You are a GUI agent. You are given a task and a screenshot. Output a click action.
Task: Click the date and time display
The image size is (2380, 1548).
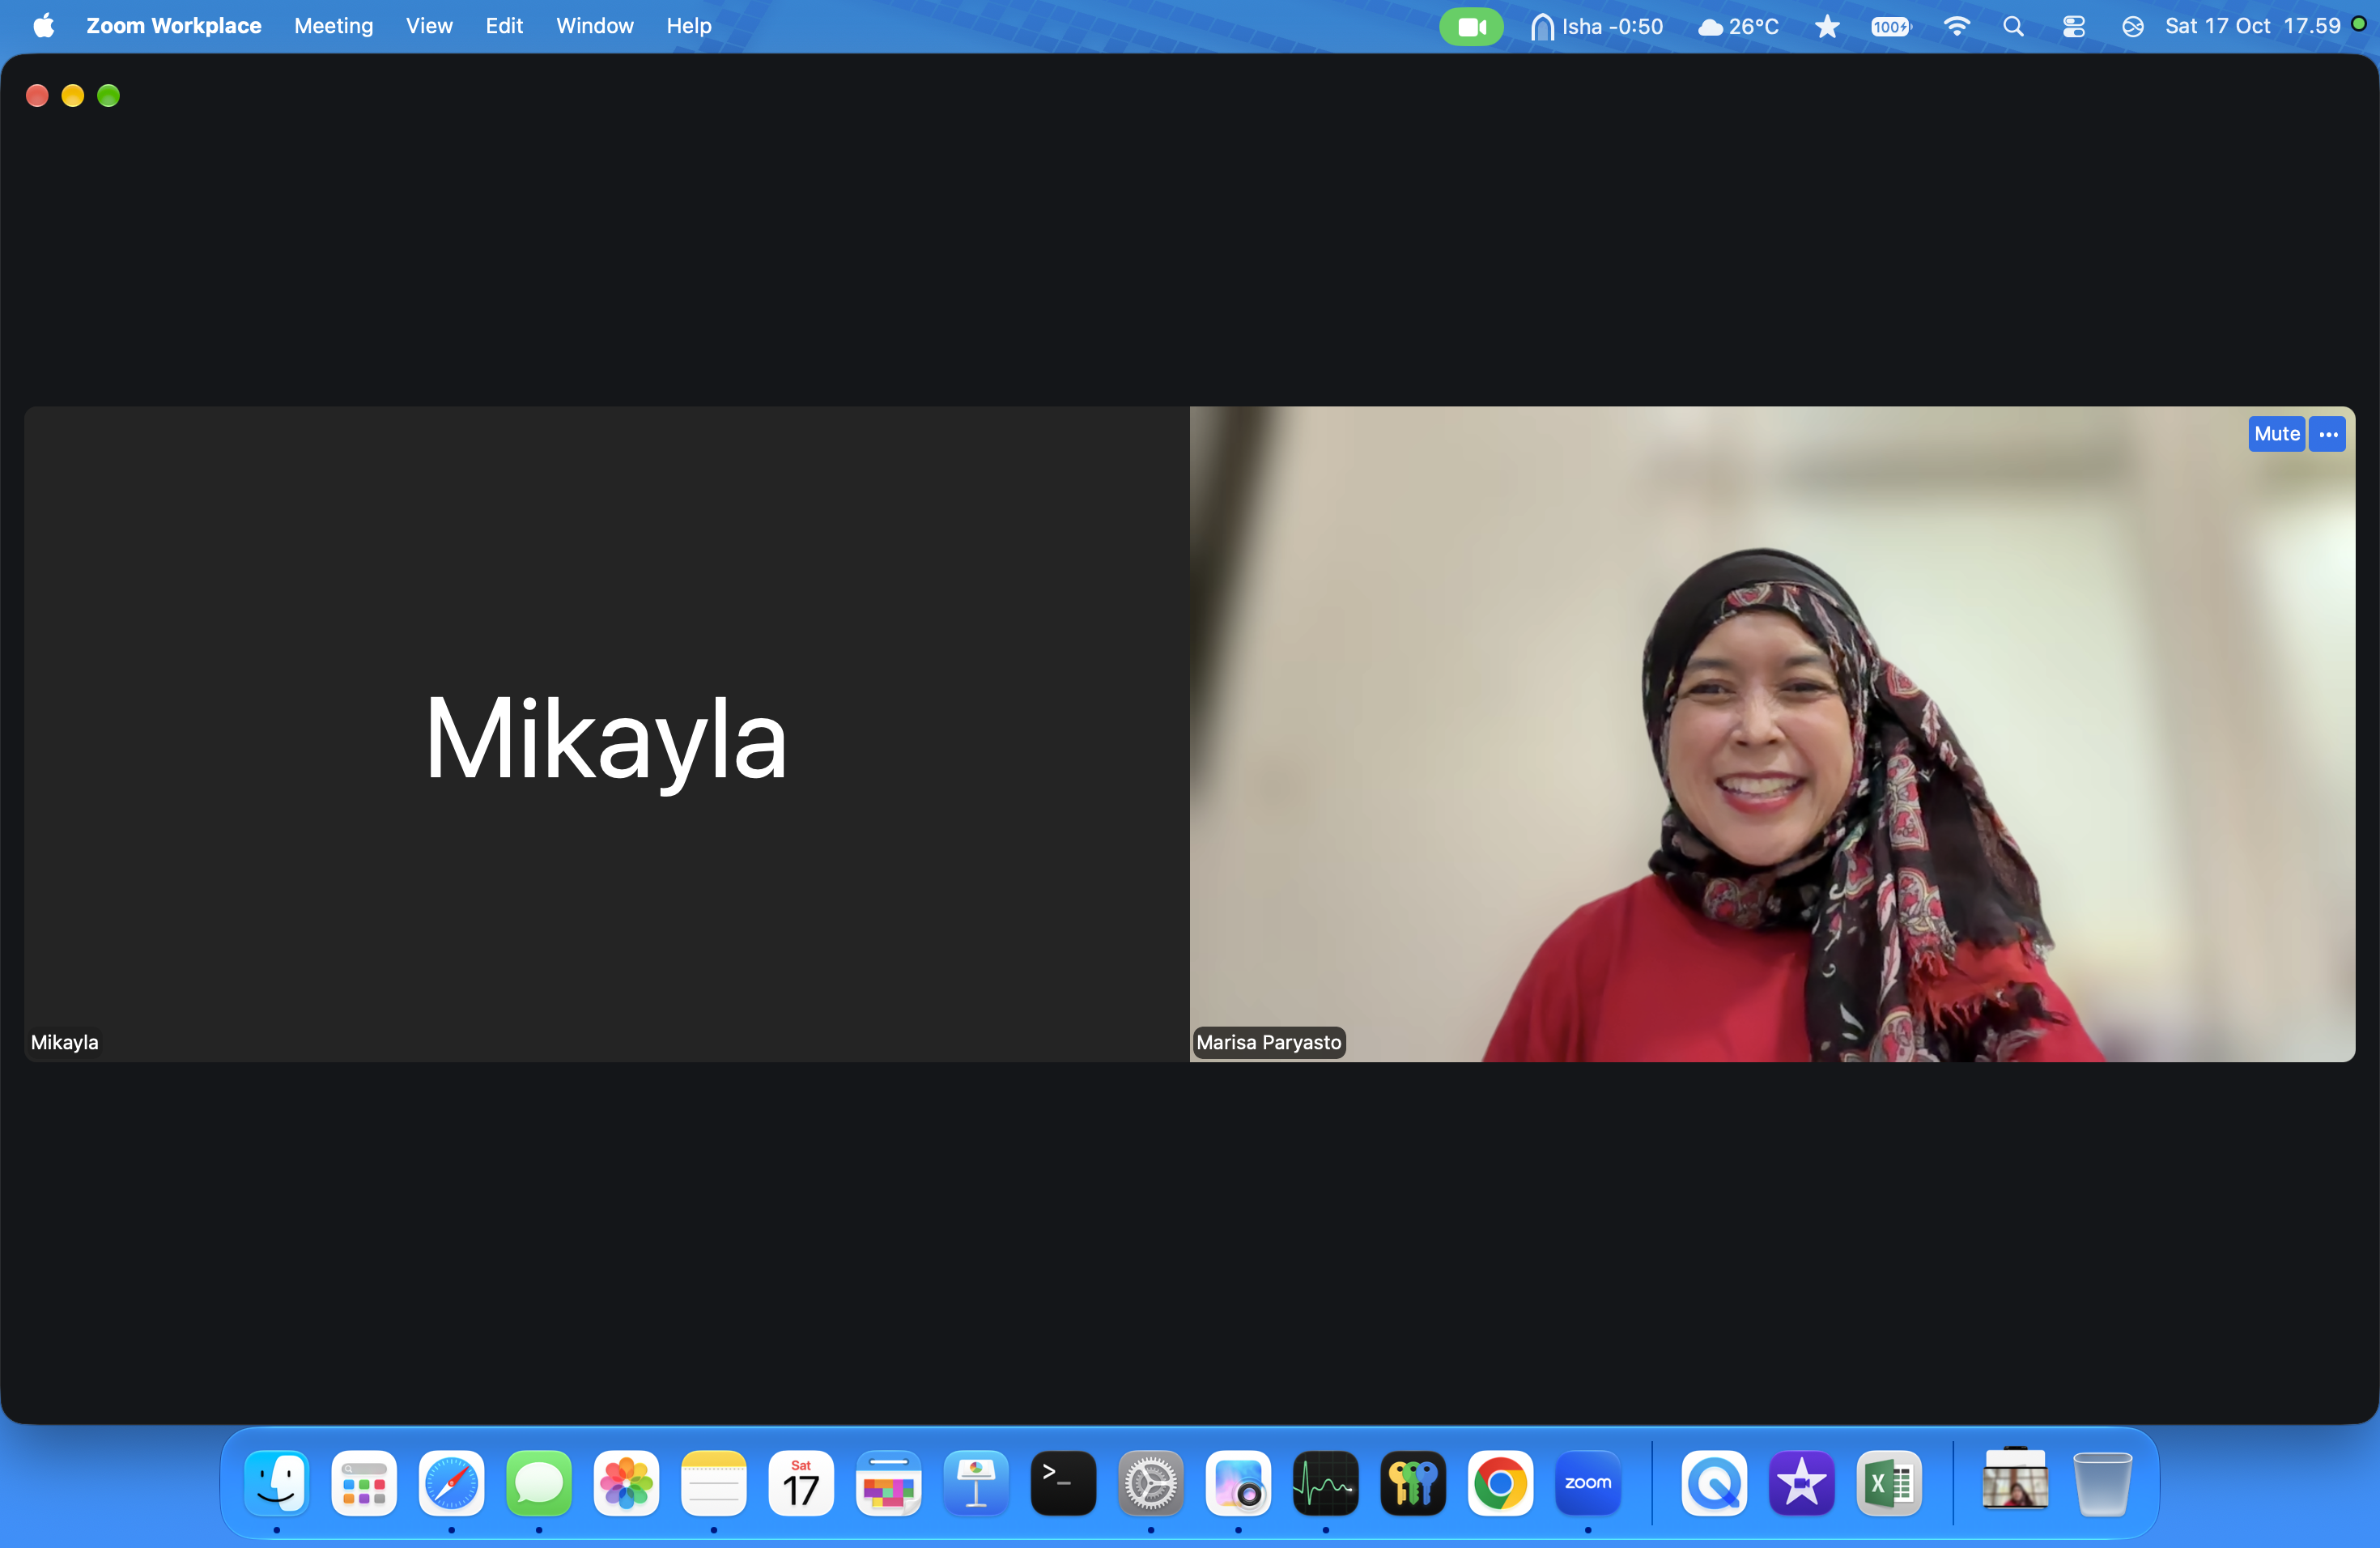point(2252,27)
